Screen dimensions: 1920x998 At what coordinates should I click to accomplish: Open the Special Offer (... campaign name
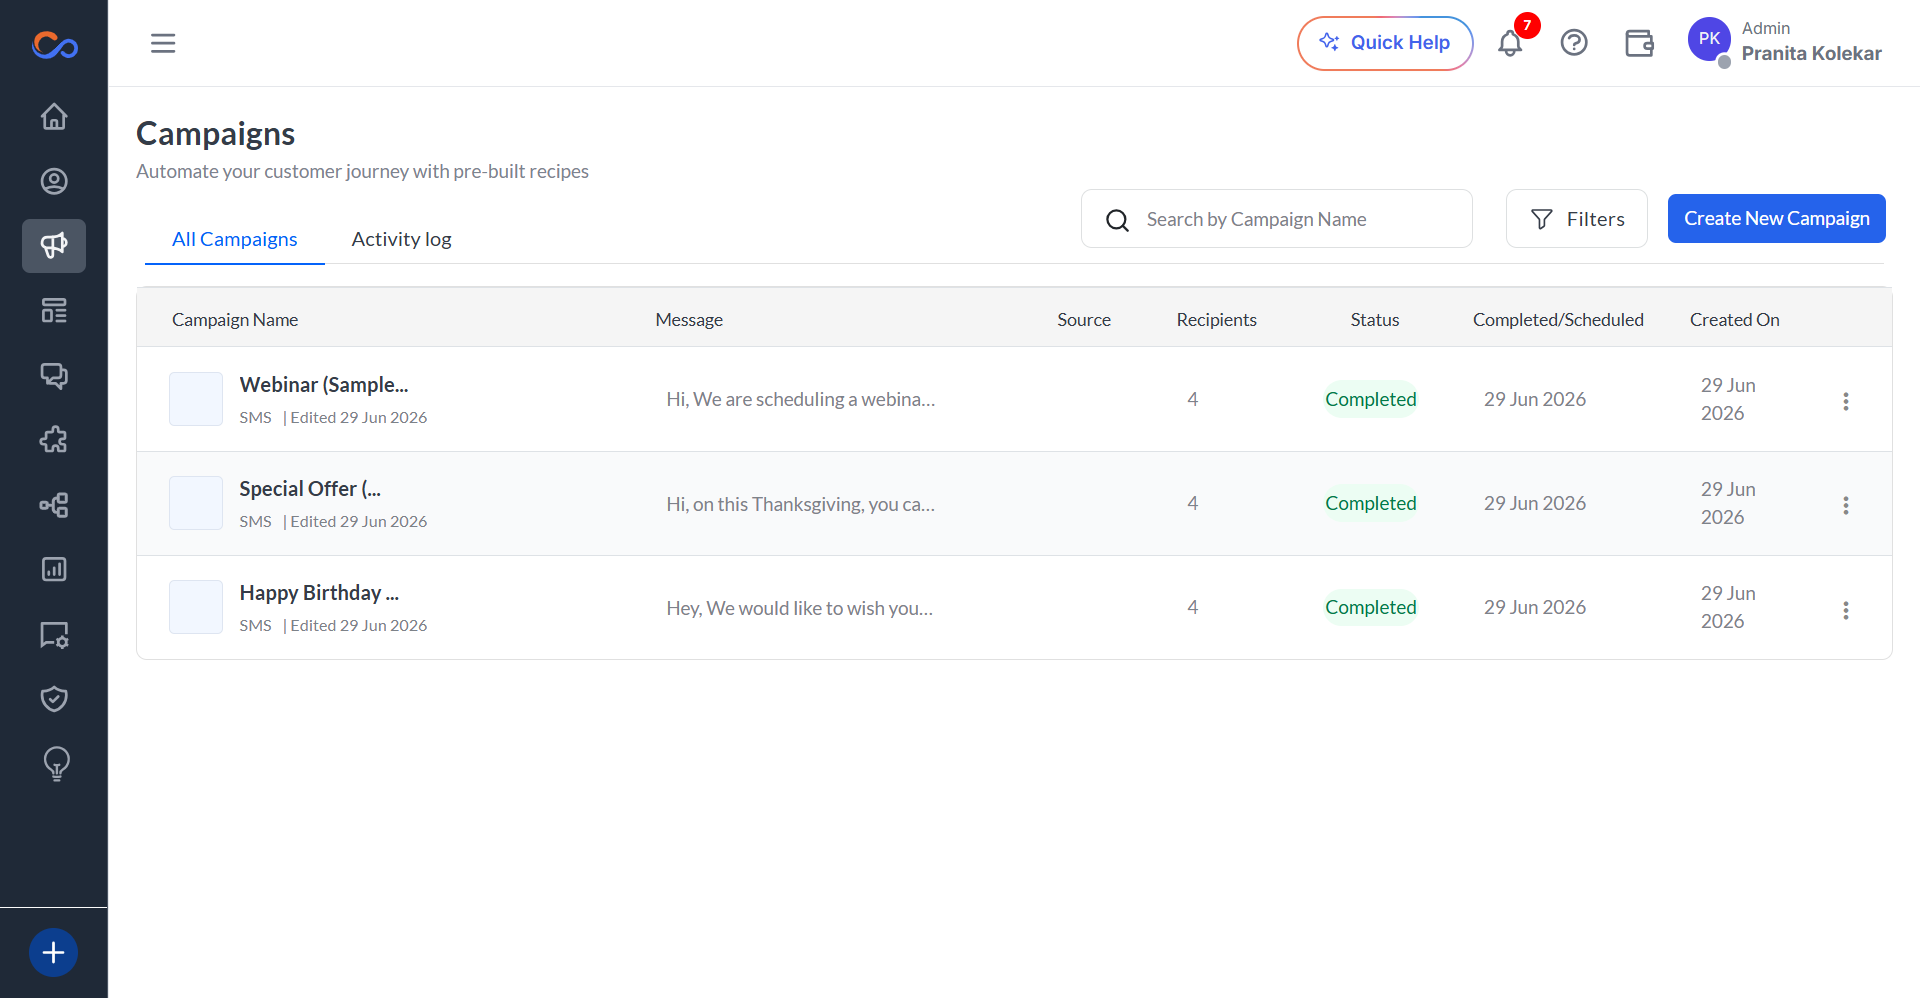310,489
